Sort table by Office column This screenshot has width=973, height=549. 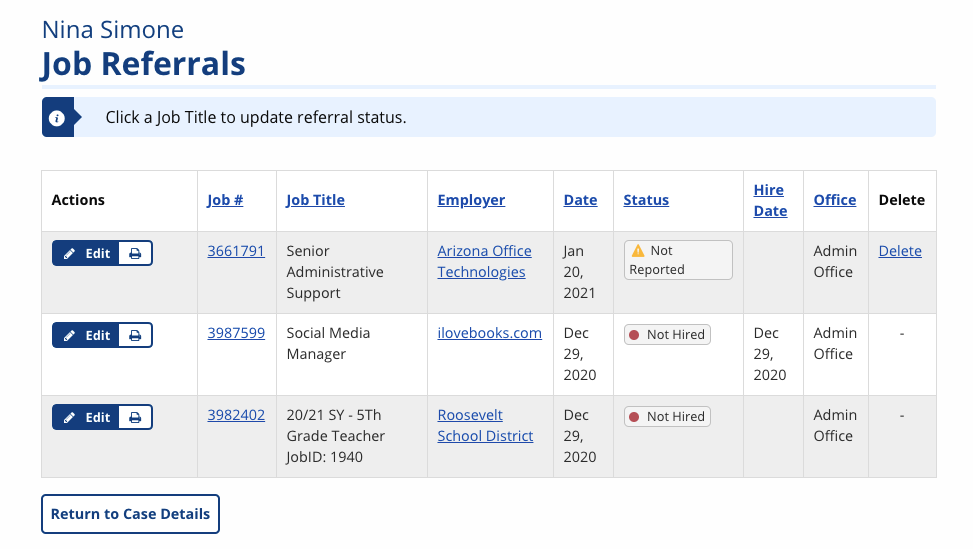click(835, 200)
